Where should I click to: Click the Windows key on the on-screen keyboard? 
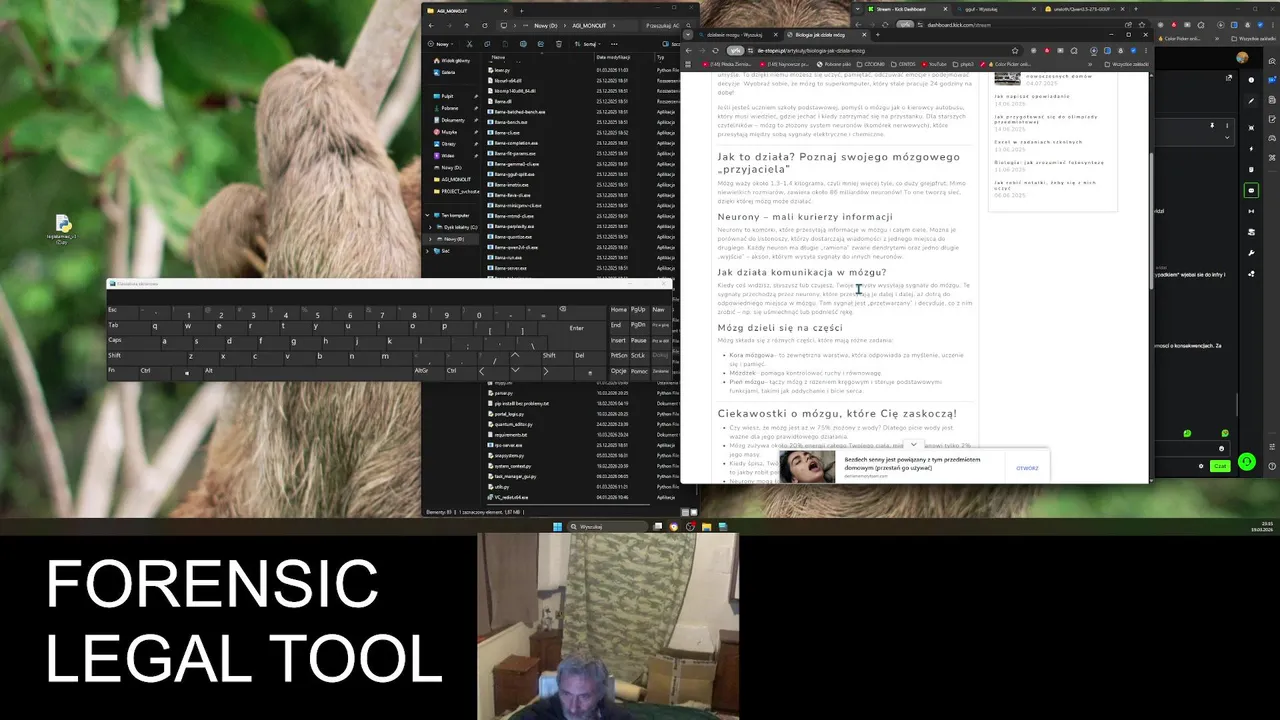tap(187, 373)
